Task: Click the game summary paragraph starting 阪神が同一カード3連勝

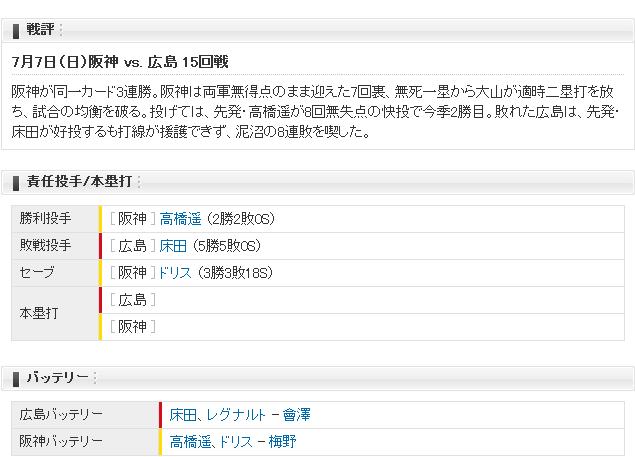Action: (315, 112)
